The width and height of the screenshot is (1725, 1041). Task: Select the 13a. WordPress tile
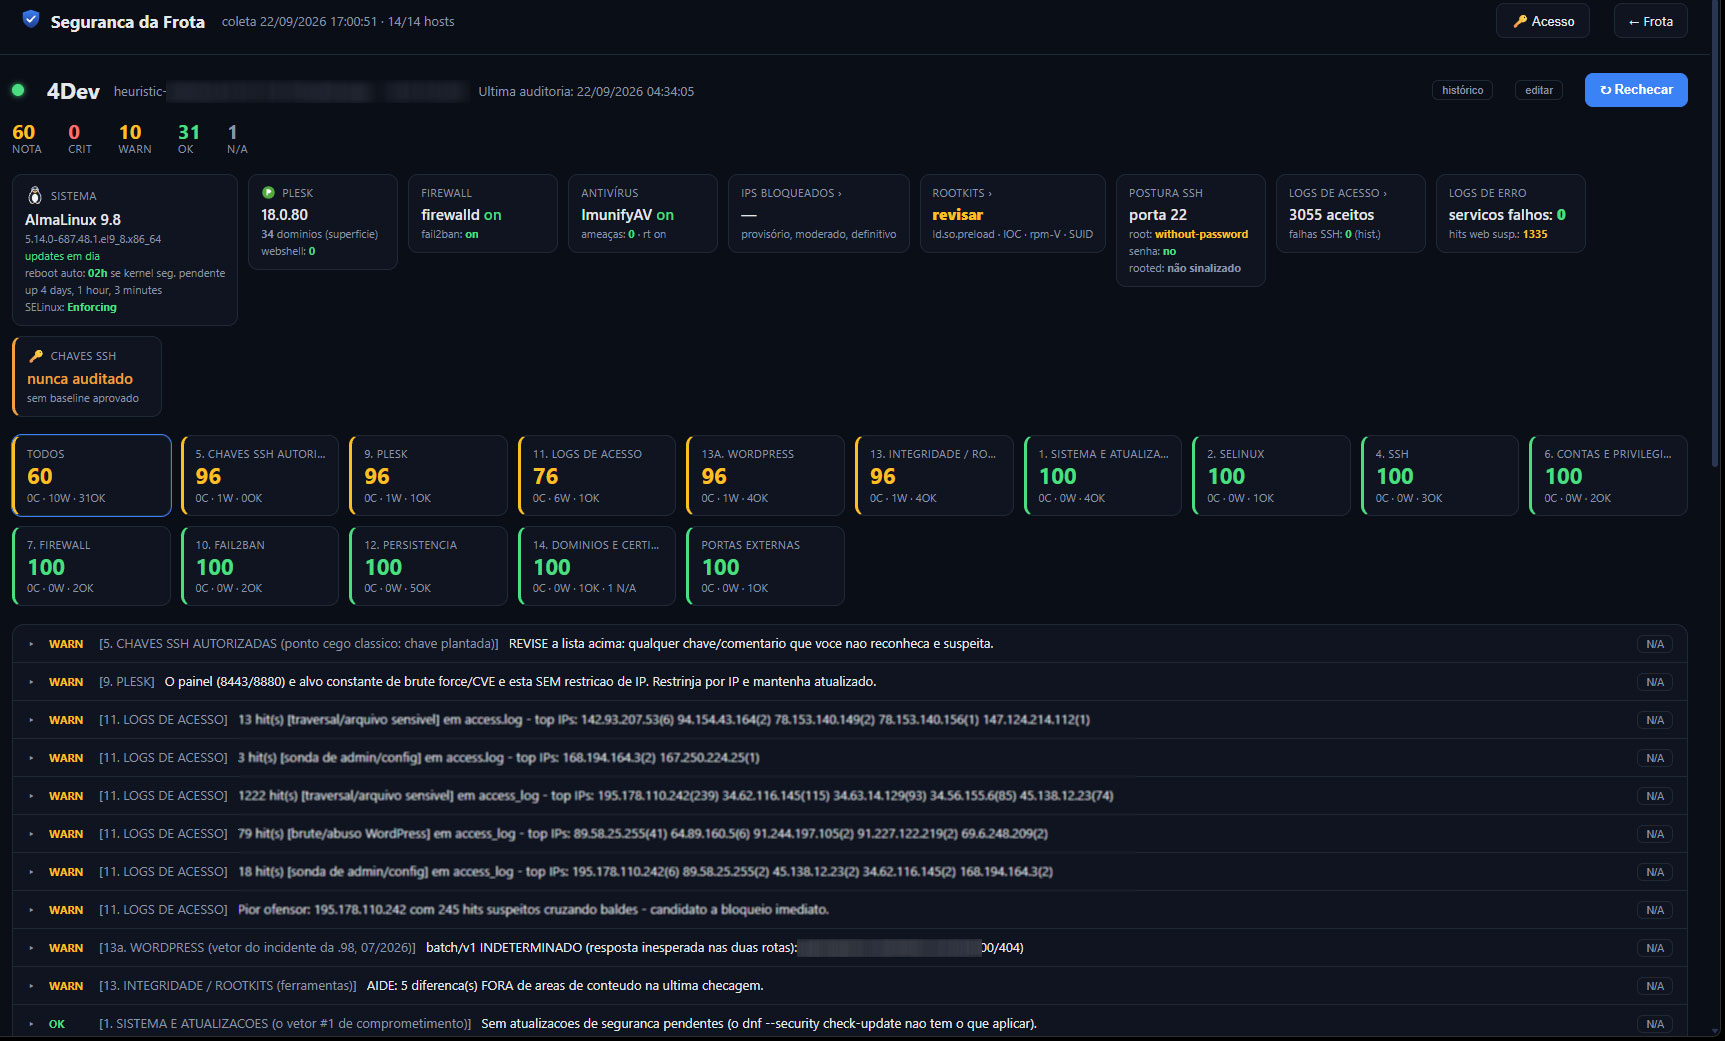click(766, 475)
